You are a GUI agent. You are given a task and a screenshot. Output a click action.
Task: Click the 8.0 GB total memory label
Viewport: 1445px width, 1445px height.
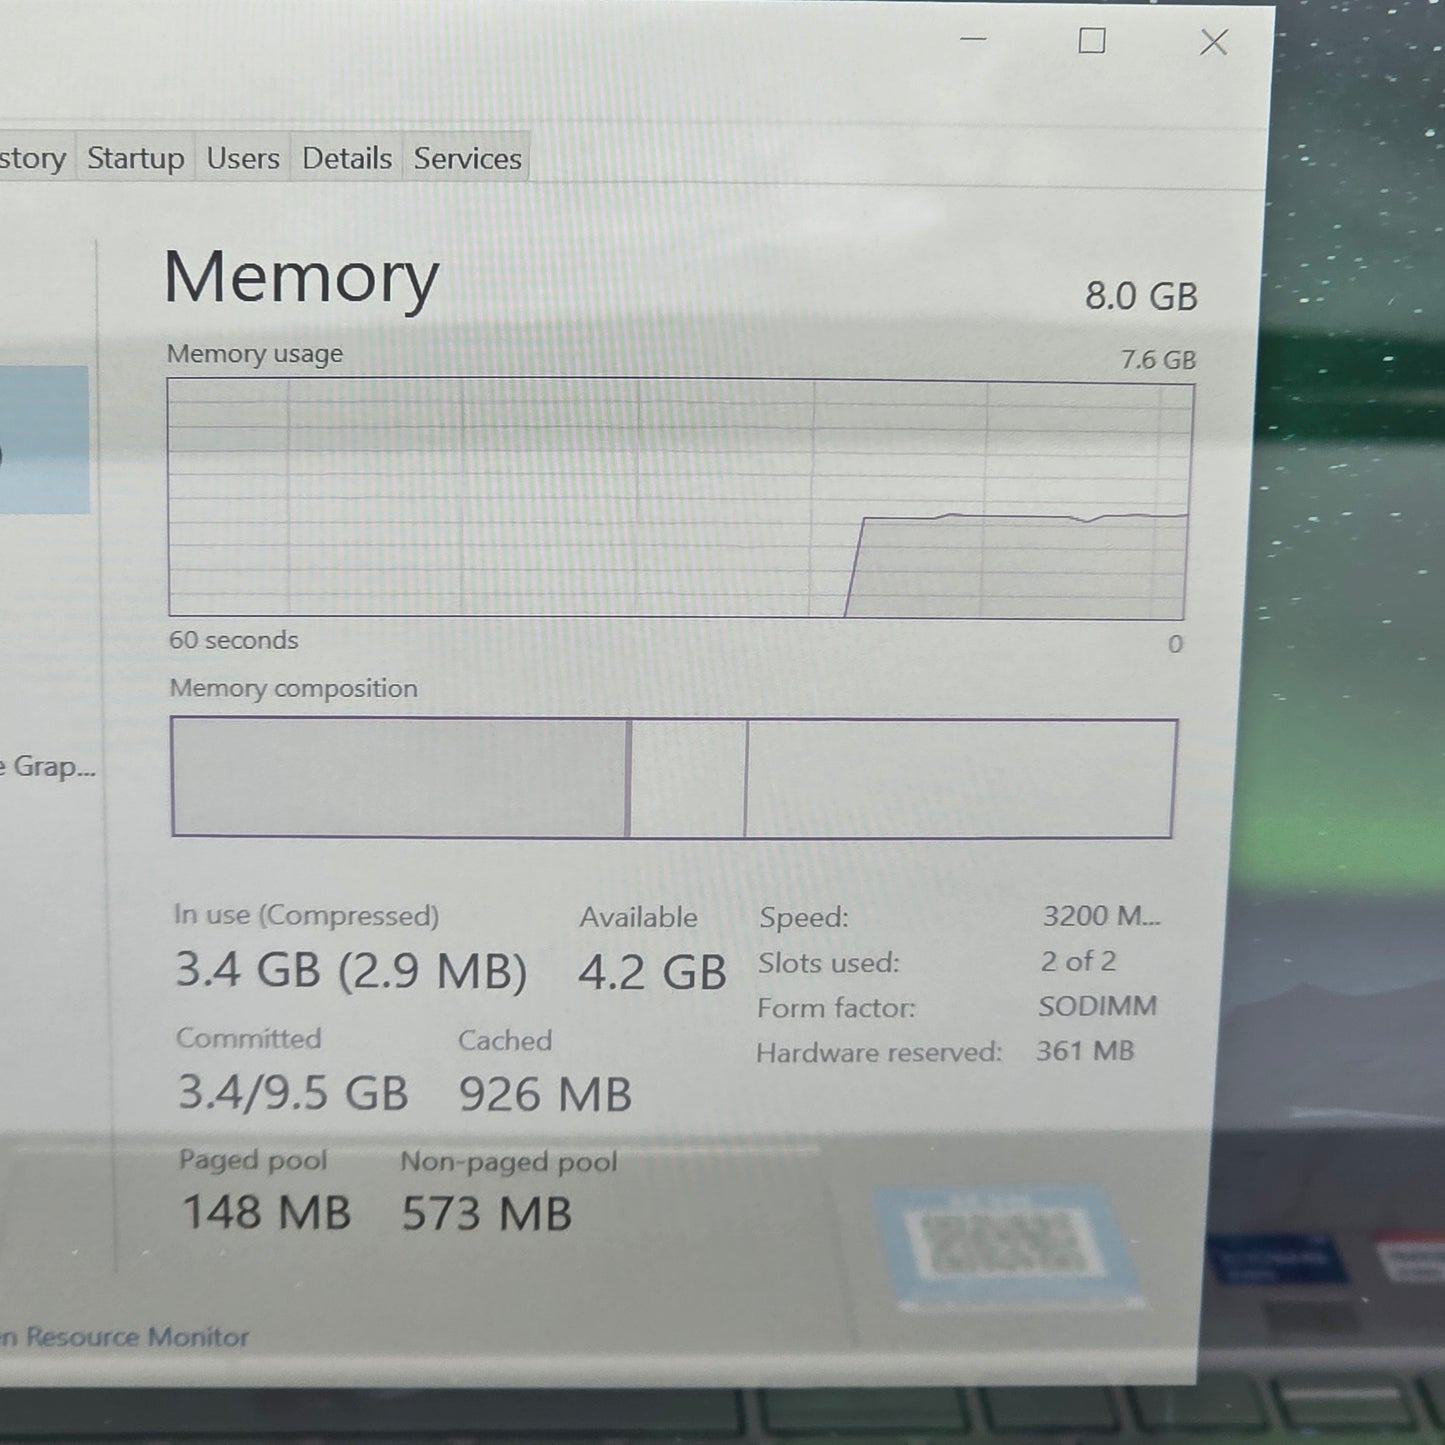point(1141,296)
